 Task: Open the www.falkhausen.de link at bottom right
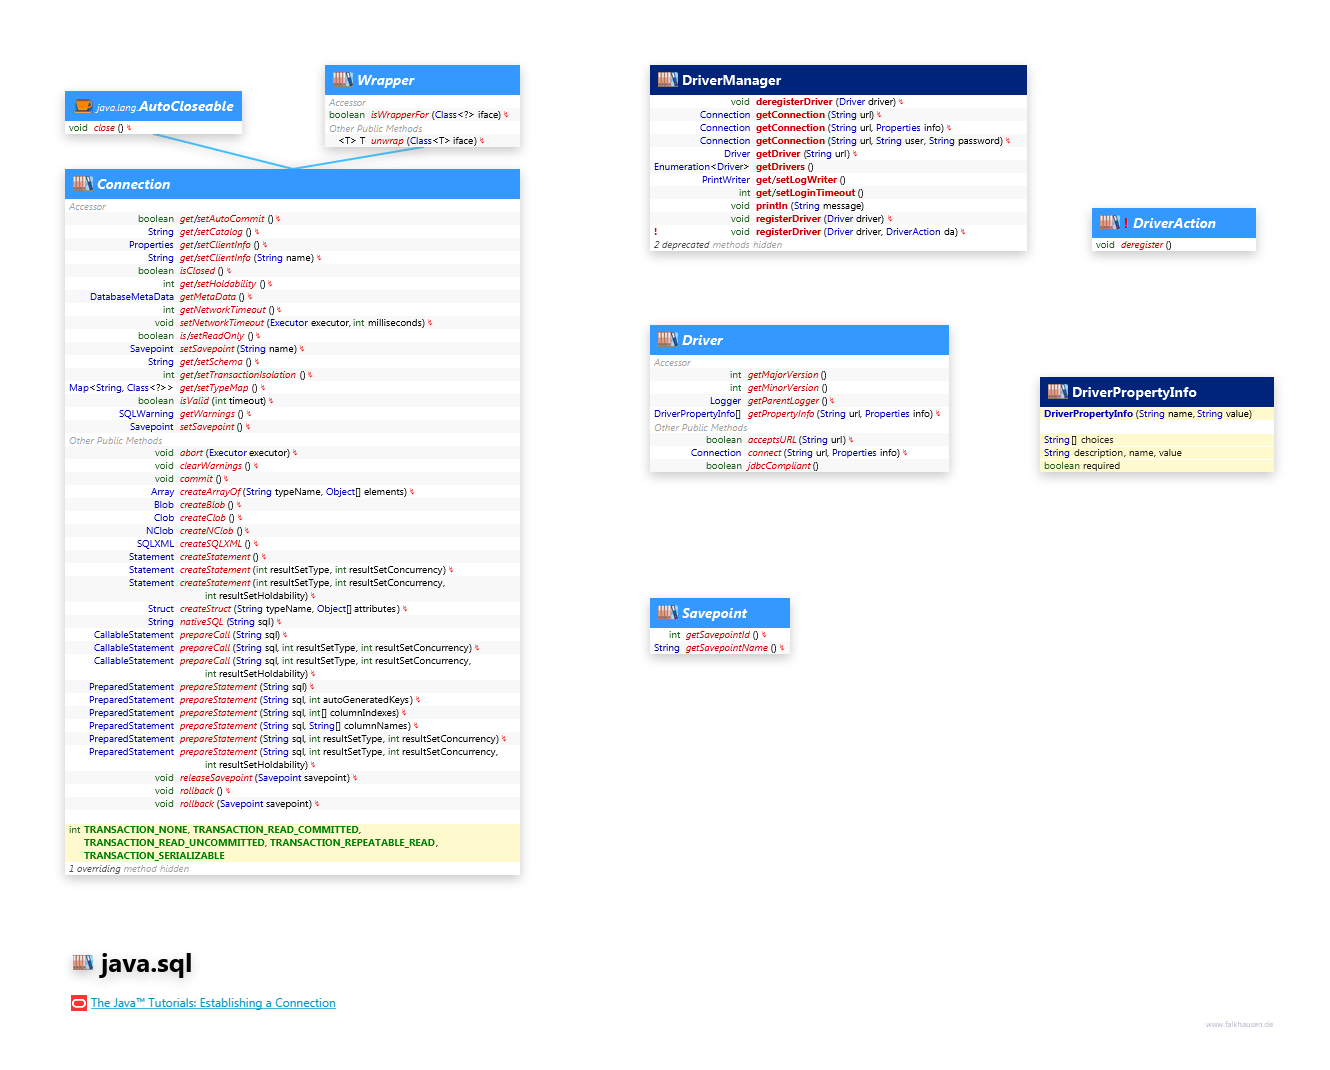(x=1239, y=1024)
